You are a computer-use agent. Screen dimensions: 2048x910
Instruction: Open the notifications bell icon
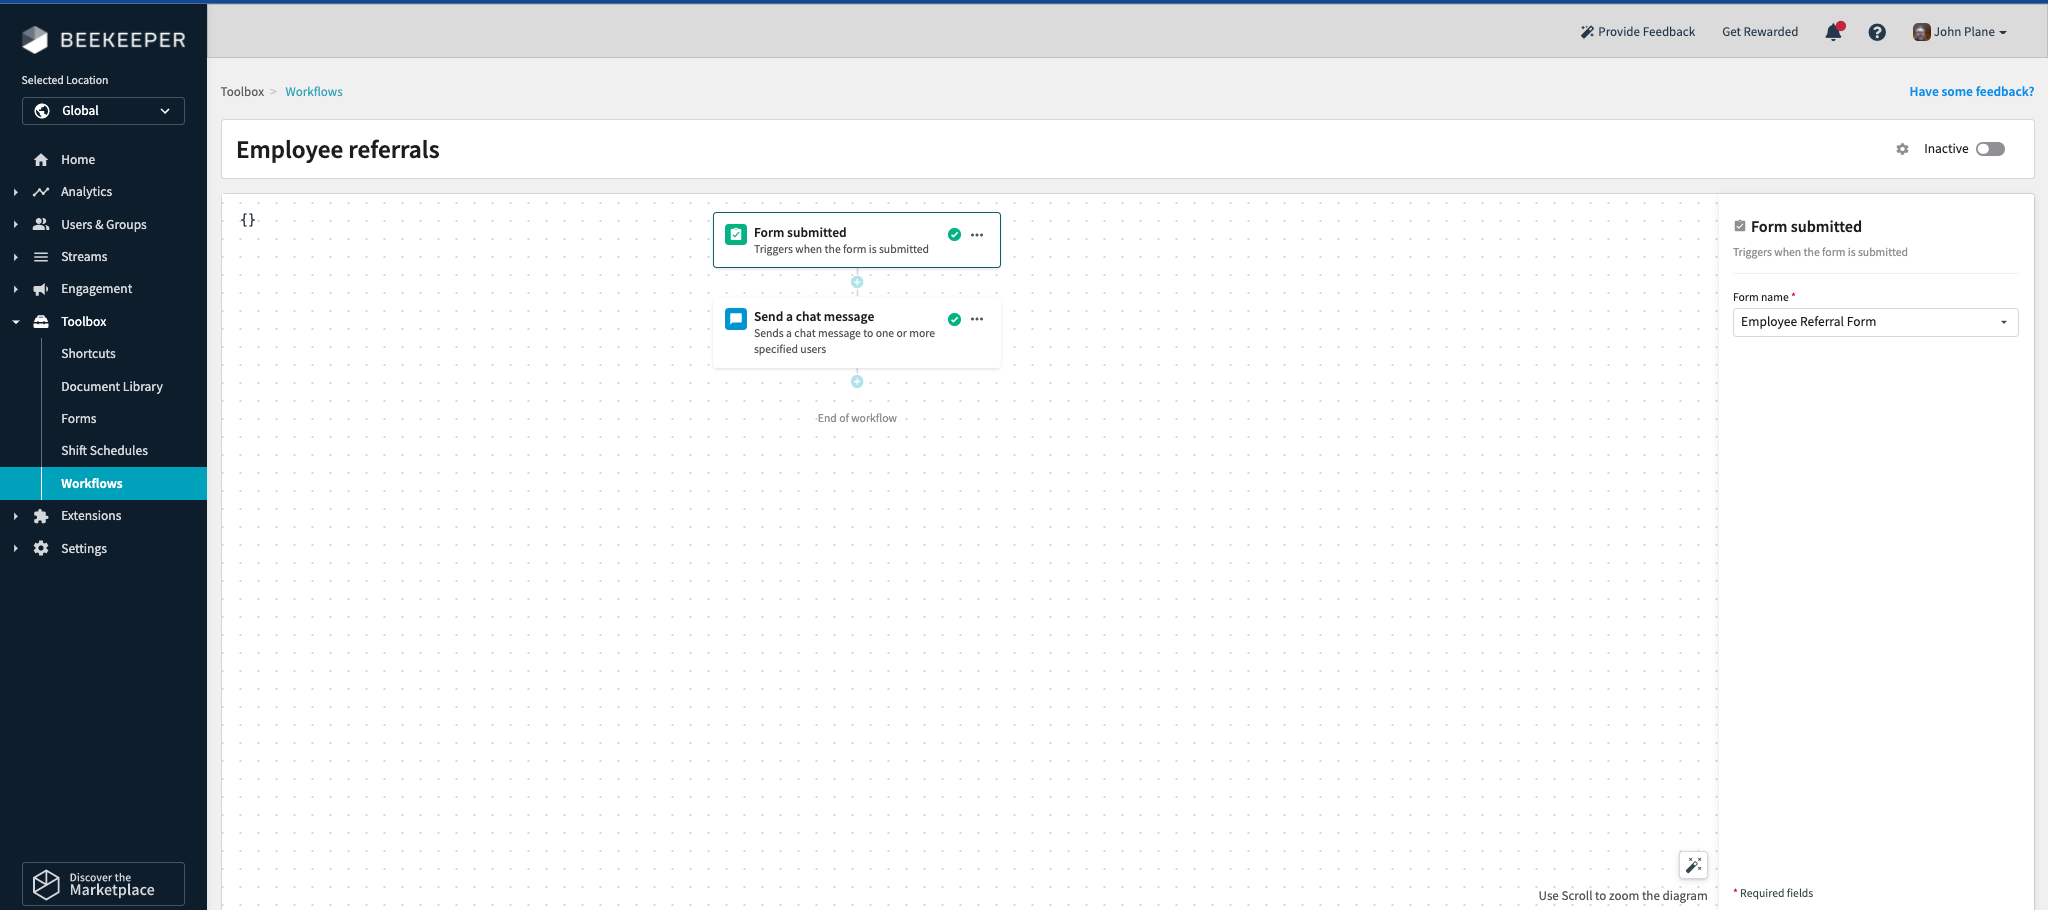click(x=1832, y=32)
